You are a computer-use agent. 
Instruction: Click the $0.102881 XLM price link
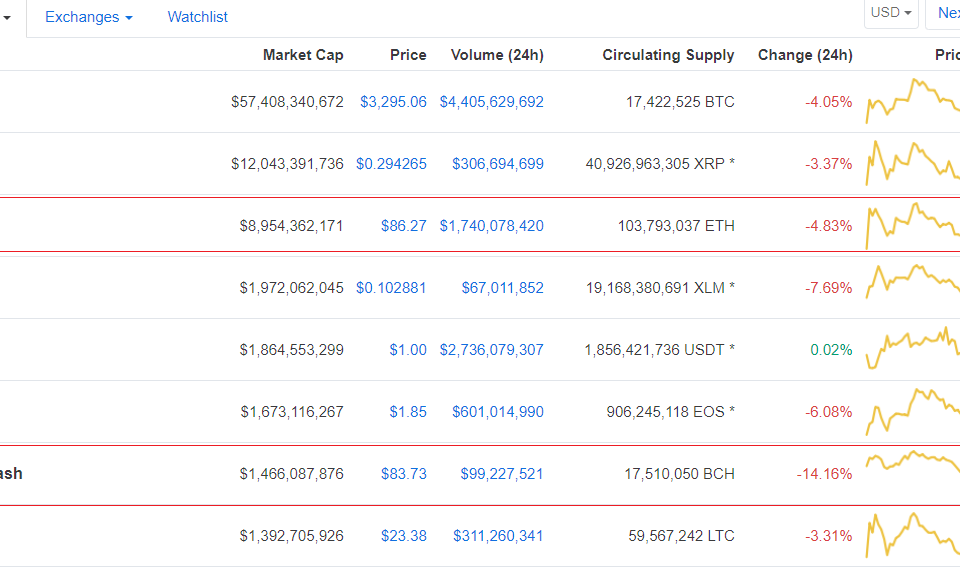391,288
